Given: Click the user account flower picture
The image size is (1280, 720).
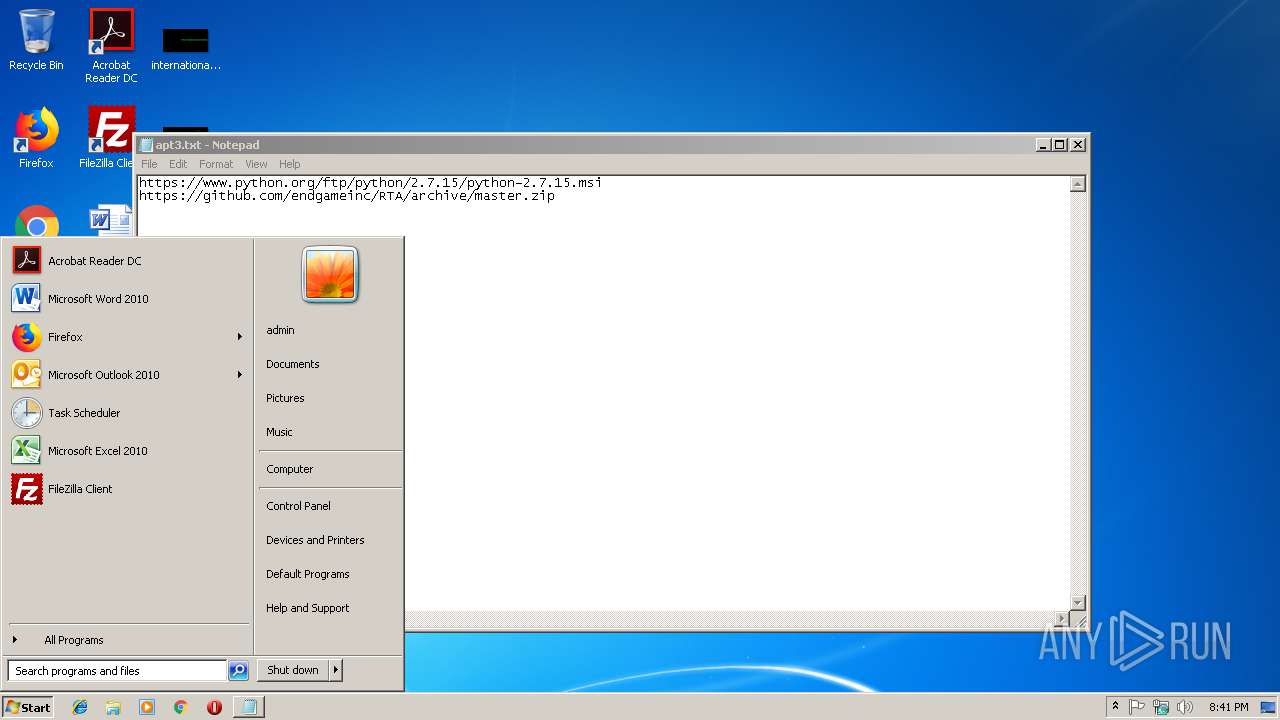Looking at the screenshot, I should pyautogui.click(x=330, y=274).
